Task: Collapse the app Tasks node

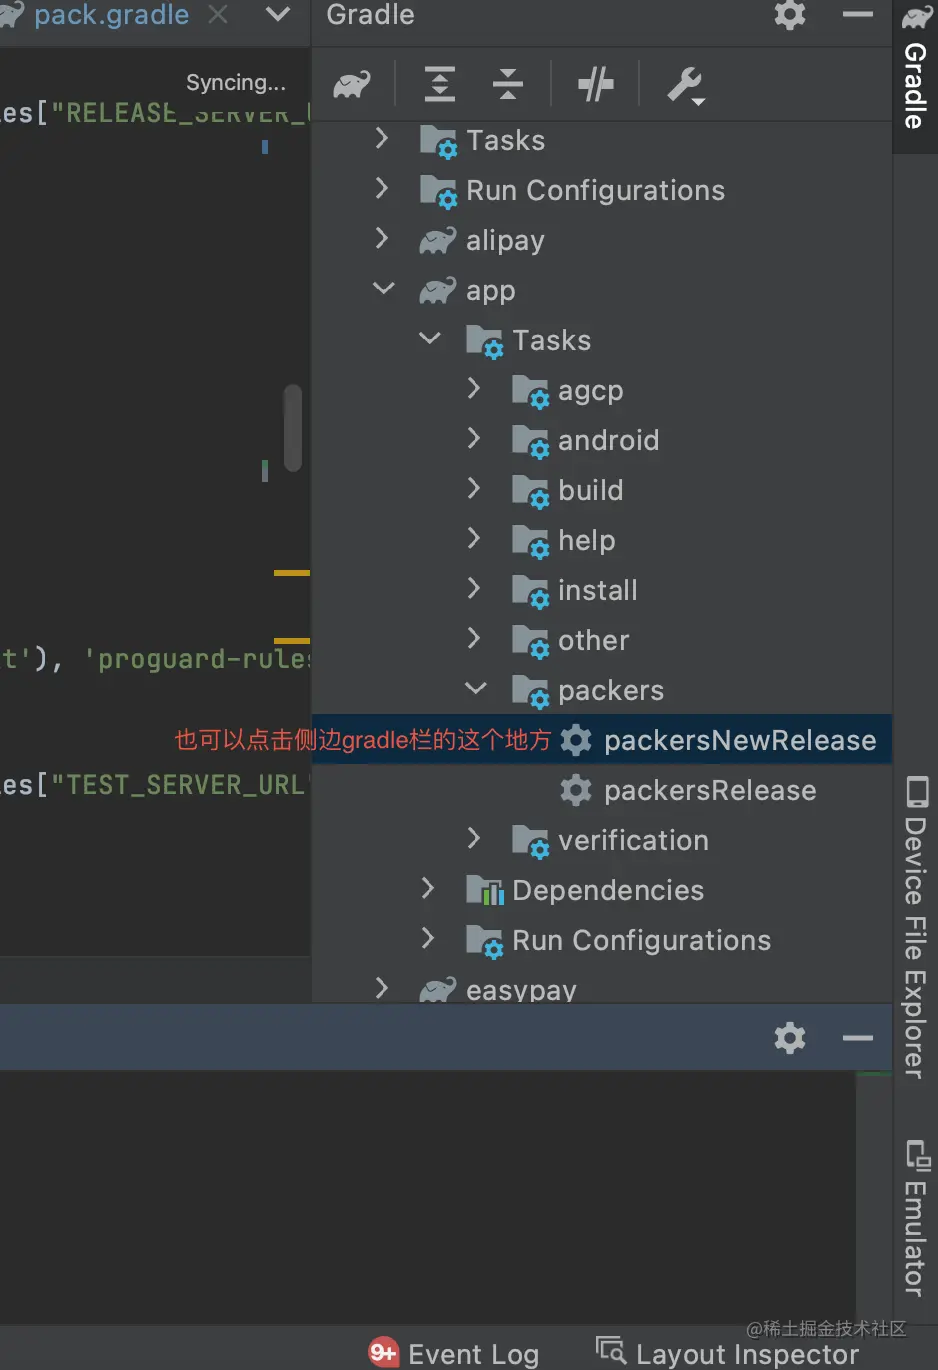Action: pyautogui.click(x=429, y=339)
